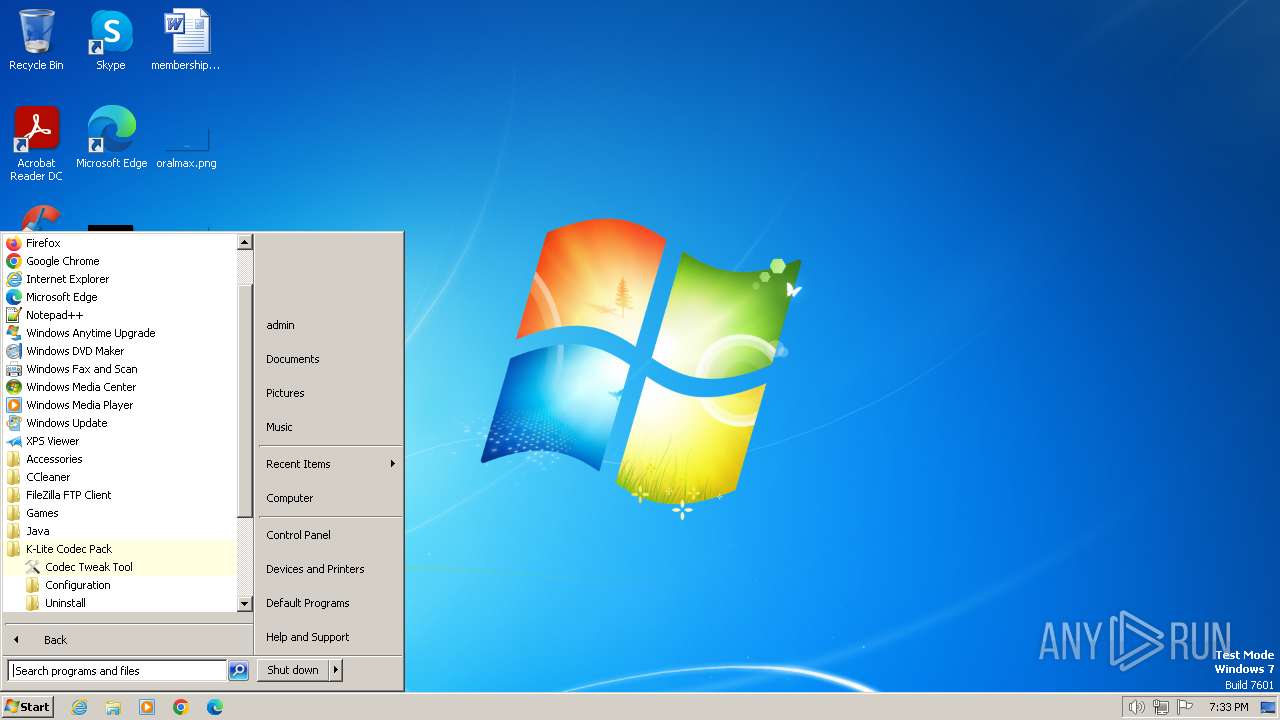This screenshot has height=720, width=1280.
Task: Click Google Chrome icon in Start menu
Action: pyautogui.click(x=14, y=261)
